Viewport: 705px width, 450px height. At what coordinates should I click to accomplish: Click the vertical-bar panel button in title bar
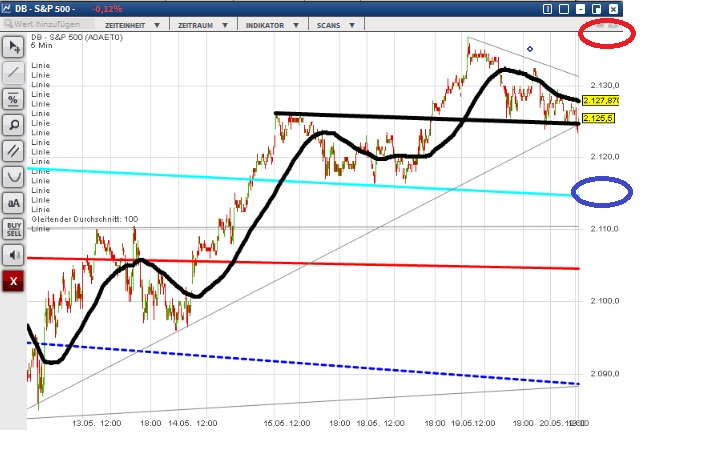pos(547,9)
